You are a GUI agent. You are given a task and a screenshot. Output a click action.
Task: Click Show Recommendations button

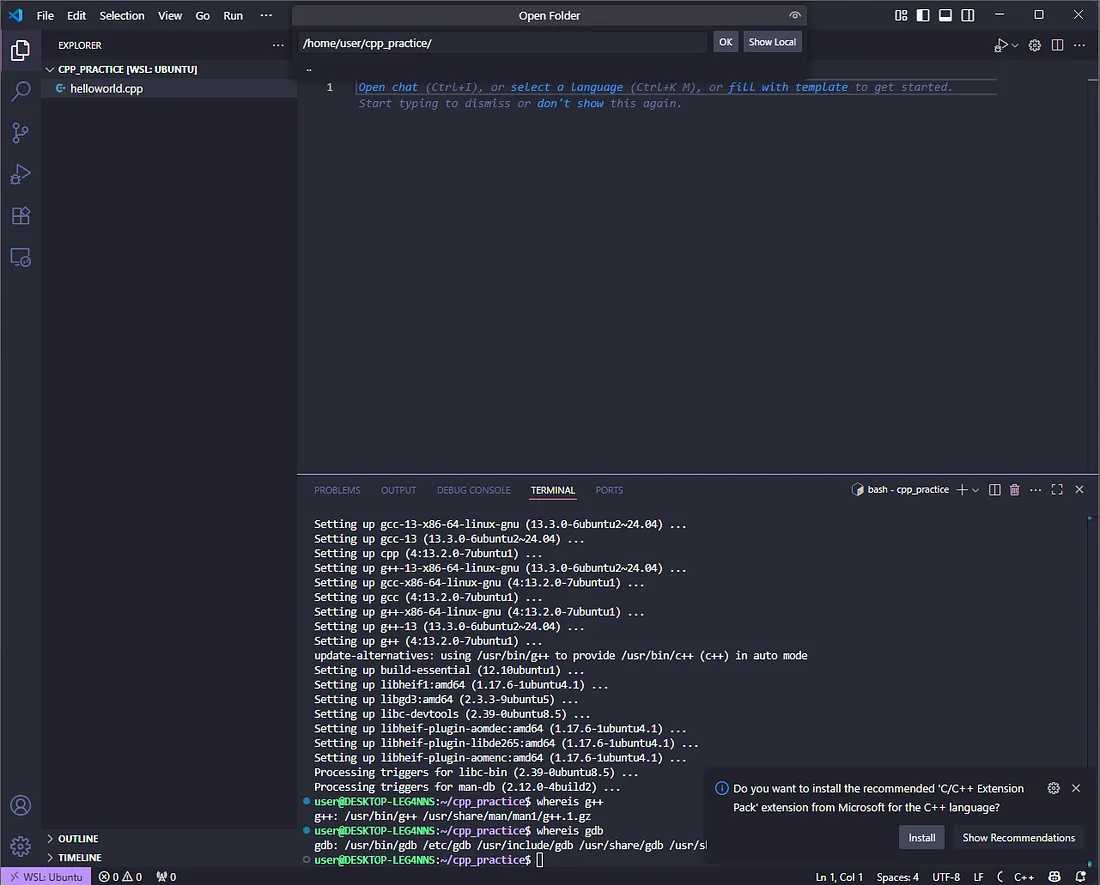point(1018,837)
